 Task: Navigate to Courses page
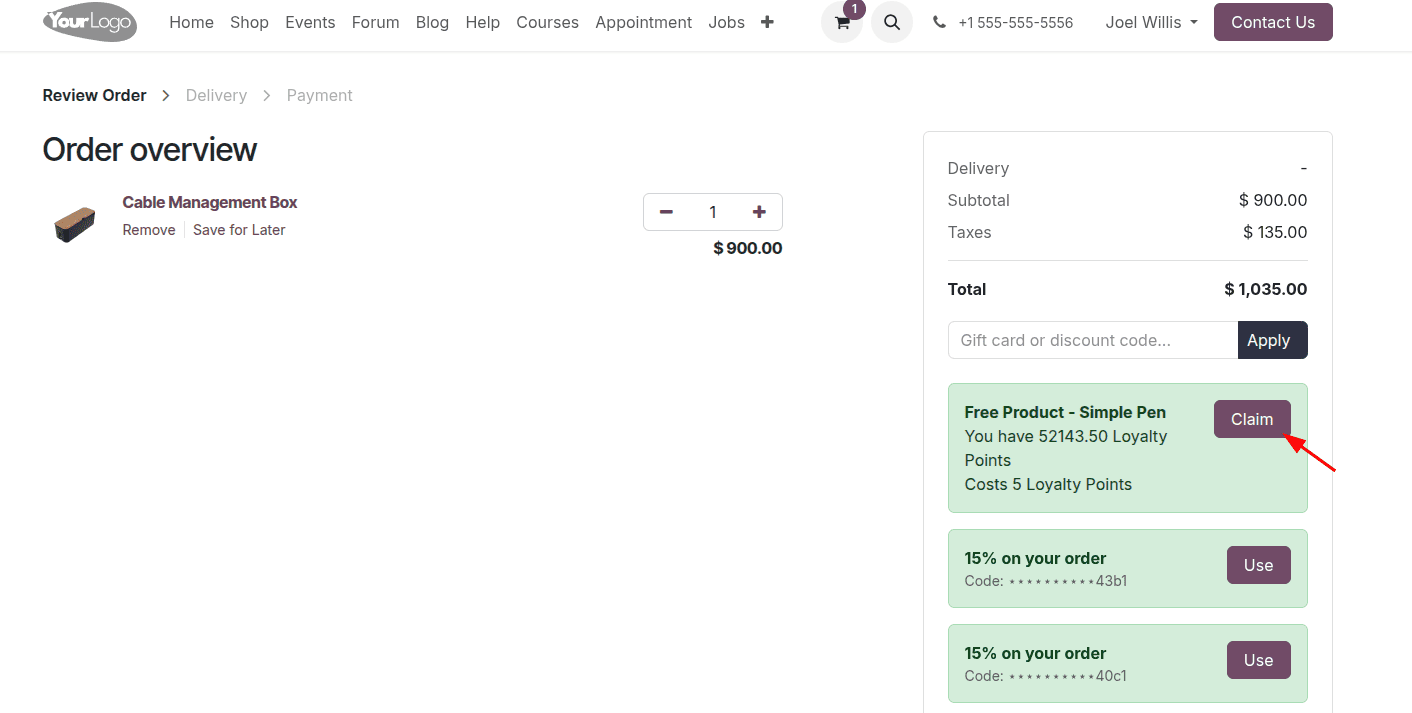(x=547, y=22)
